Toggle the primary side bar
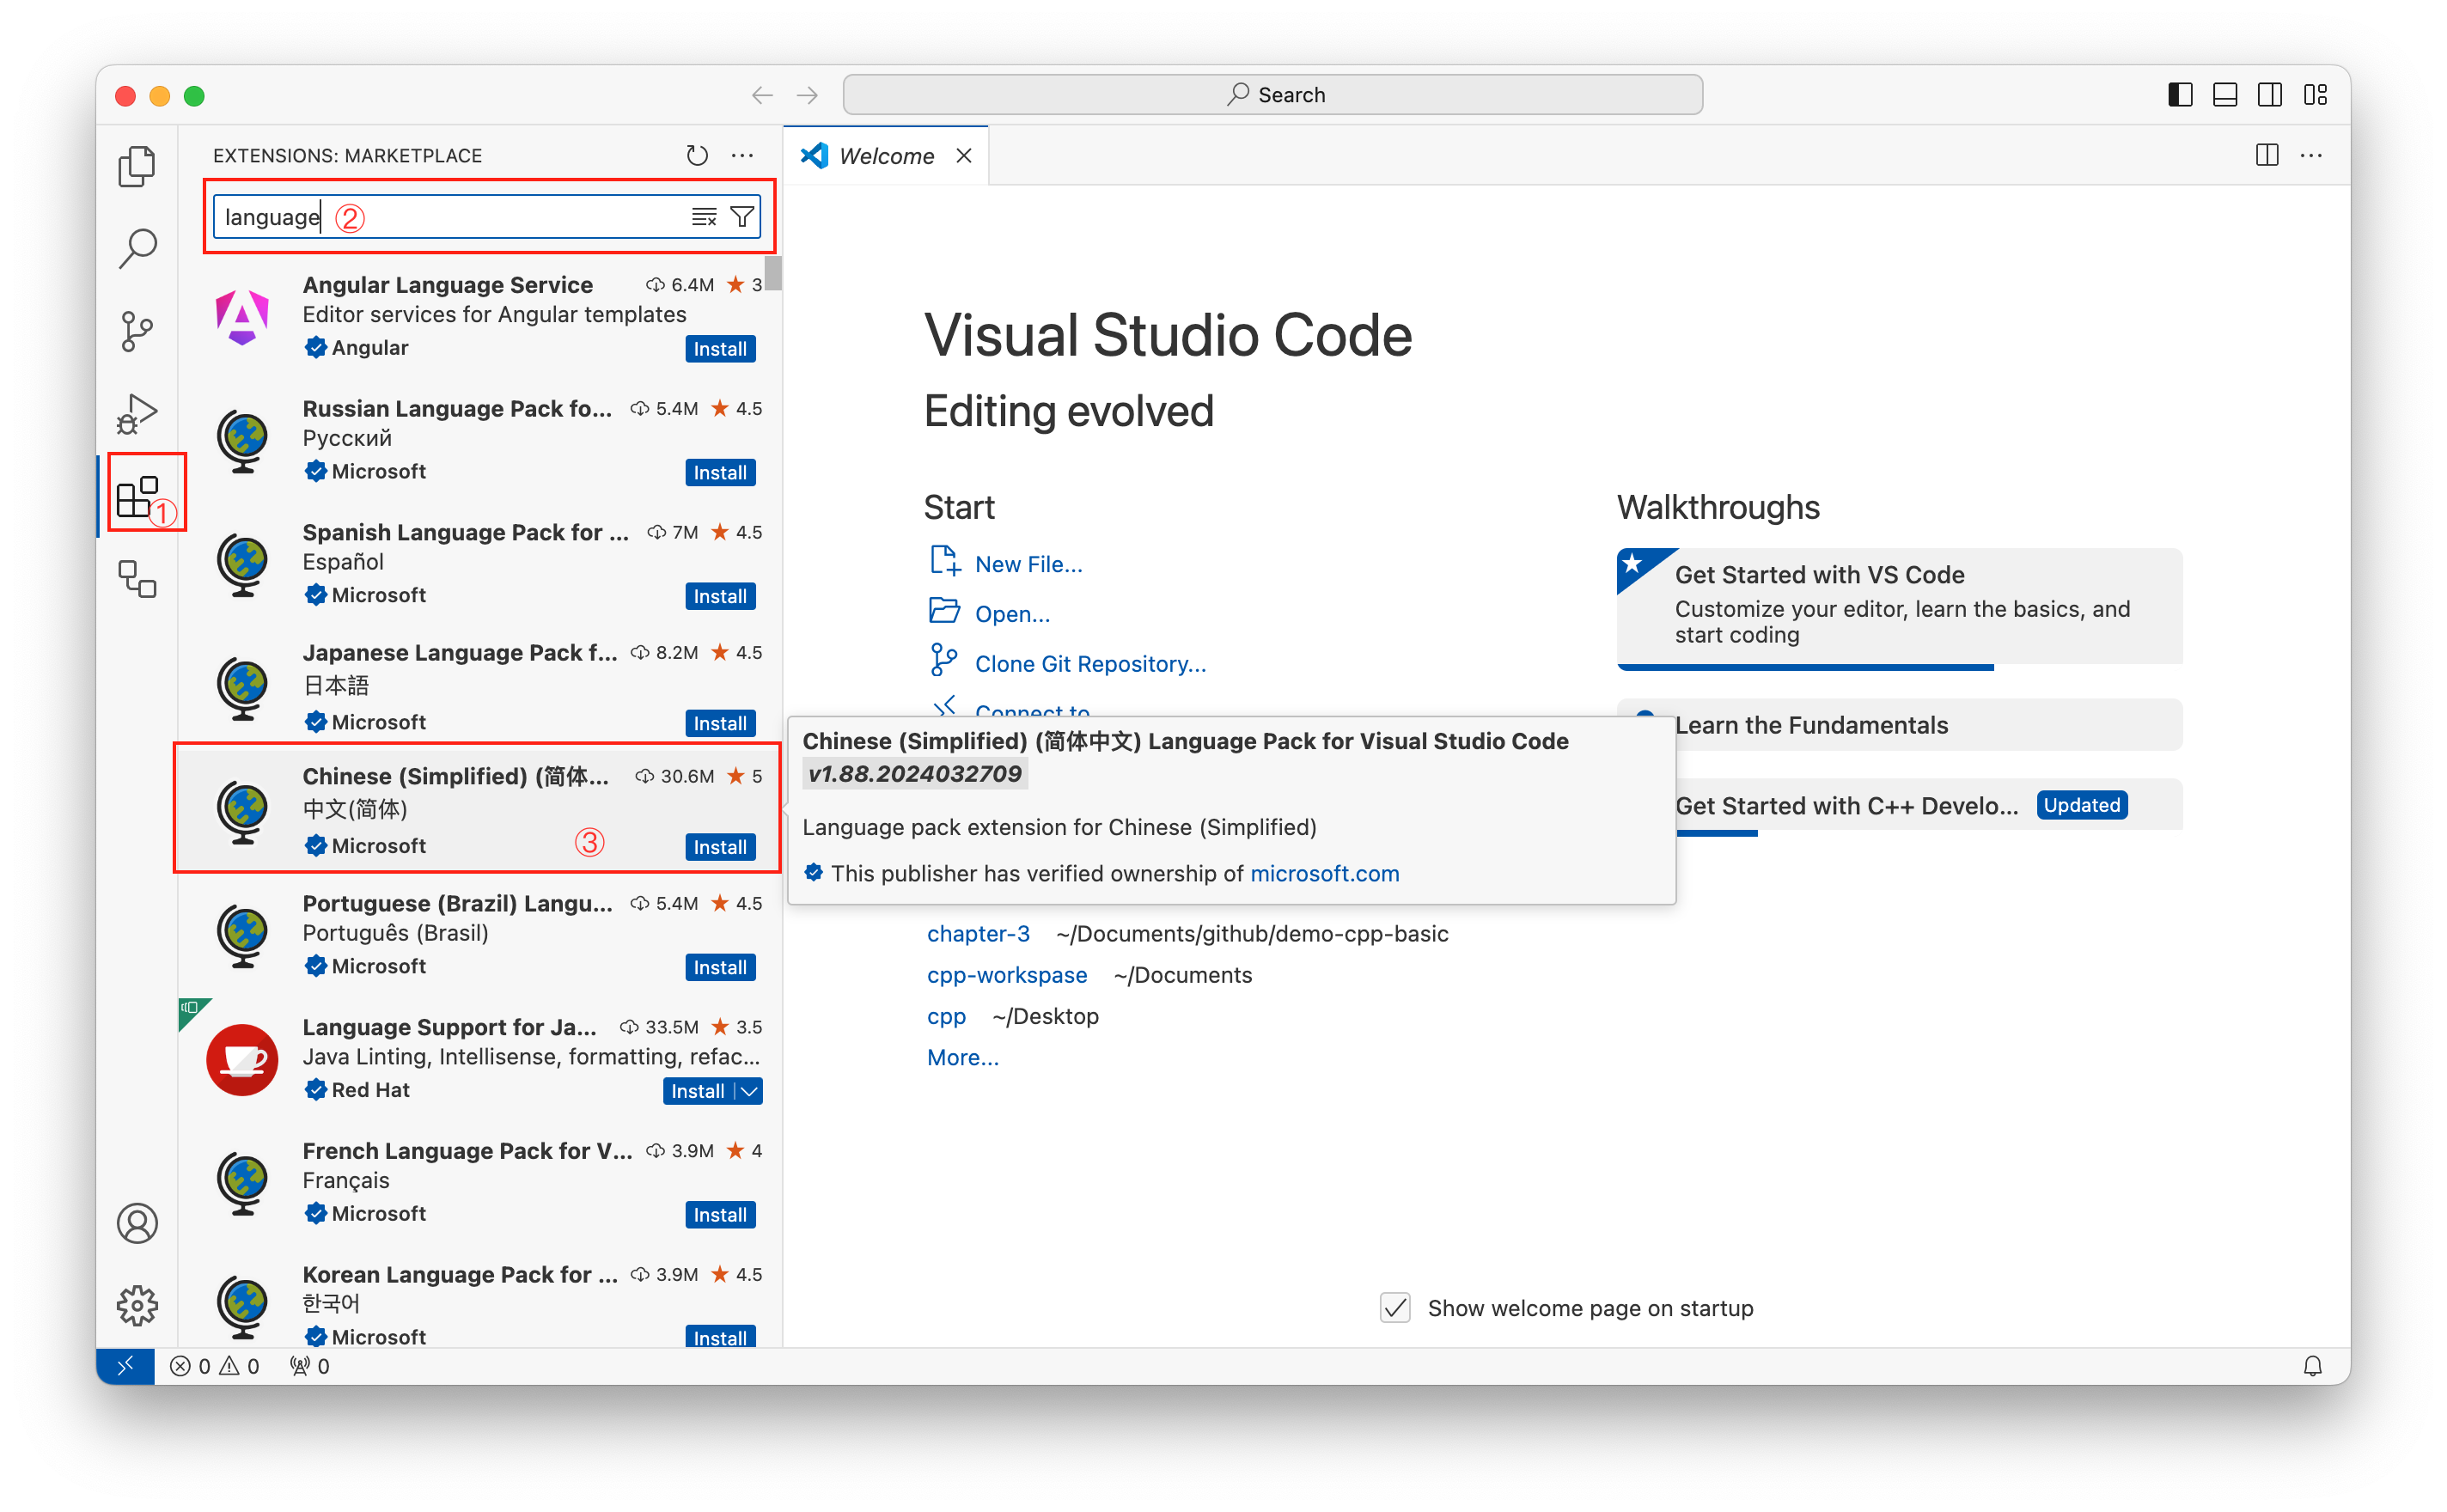The width and height of the screenshot is (2447, 1512). coord(2180,95)
